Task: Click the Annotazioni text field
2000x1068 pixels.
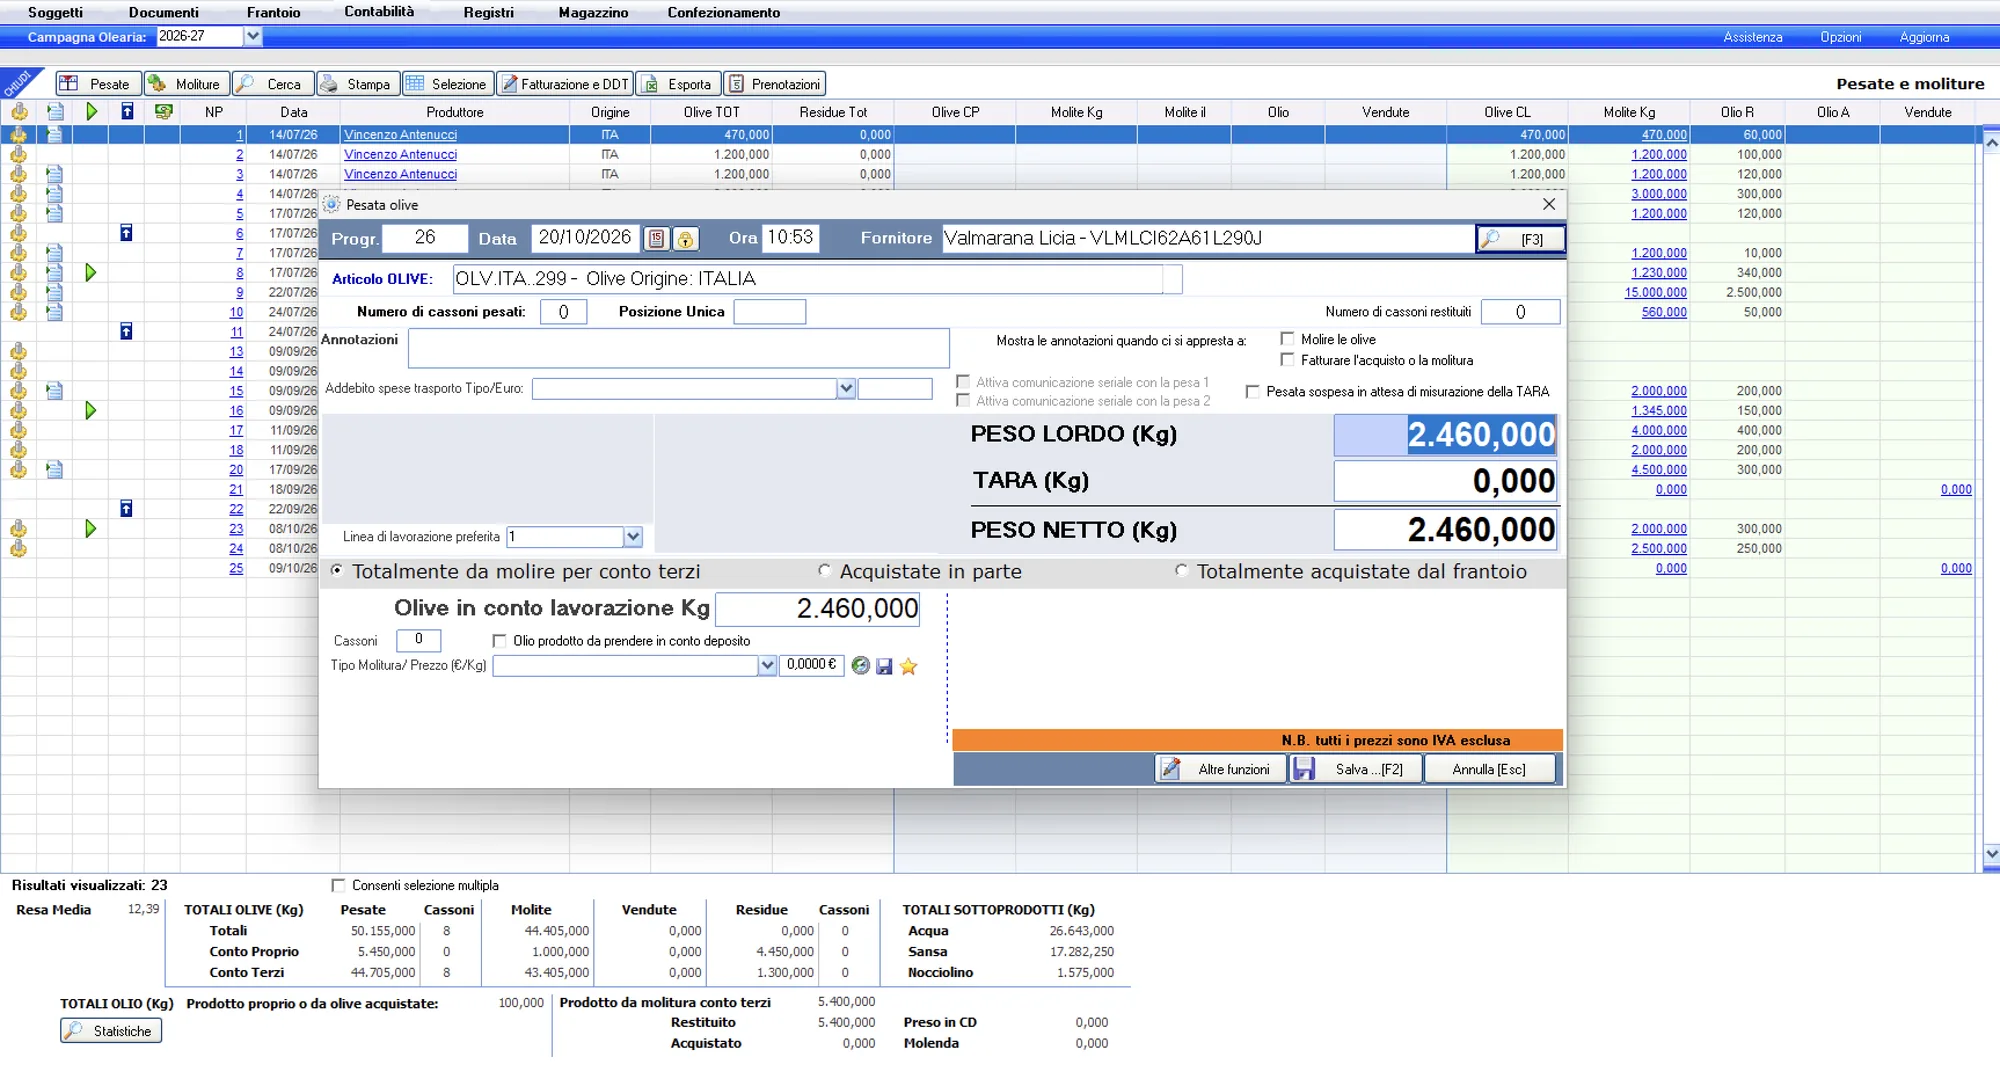Action: [678, 348]
